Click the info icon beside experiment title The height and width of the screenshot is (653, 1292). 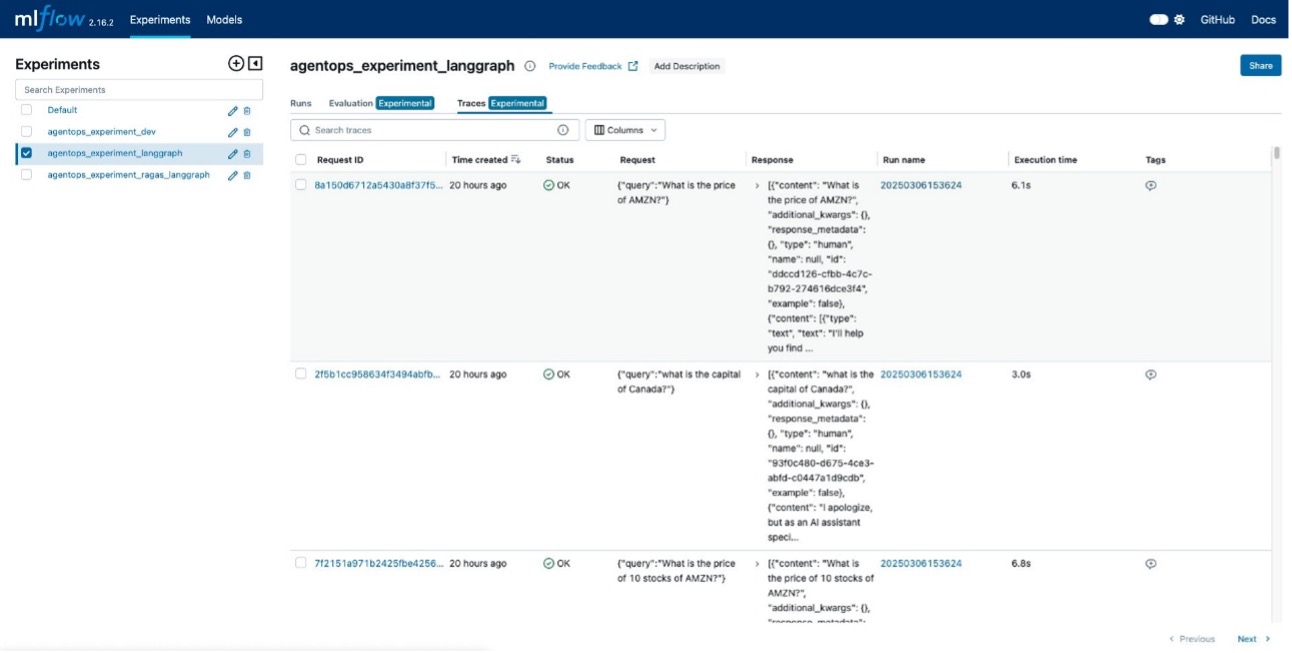[x=530, y=66]
